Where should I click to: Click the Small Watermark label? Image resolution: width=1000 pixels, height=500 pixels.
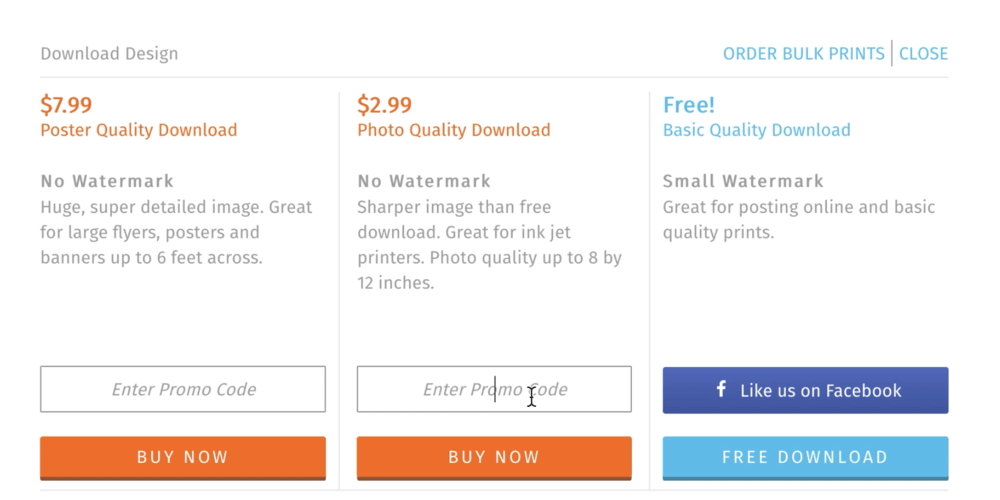tap(744, 181)
